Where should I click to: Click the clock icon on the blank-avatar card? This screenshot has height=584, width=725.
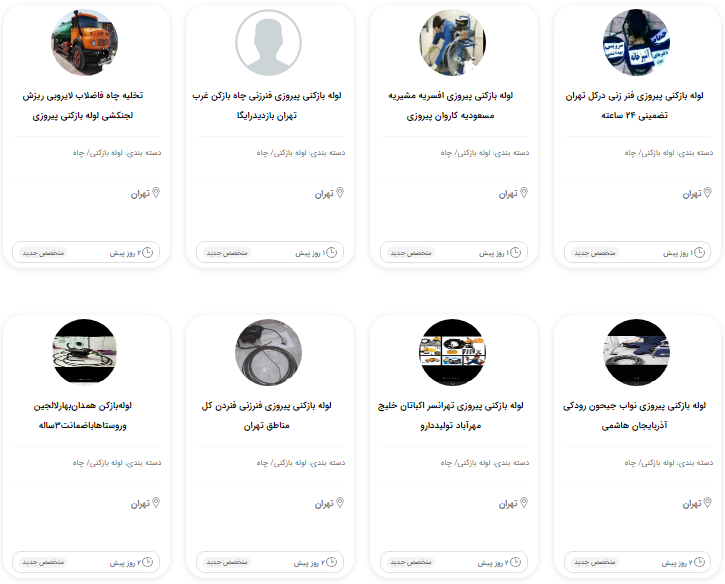[x=332, y=252]
